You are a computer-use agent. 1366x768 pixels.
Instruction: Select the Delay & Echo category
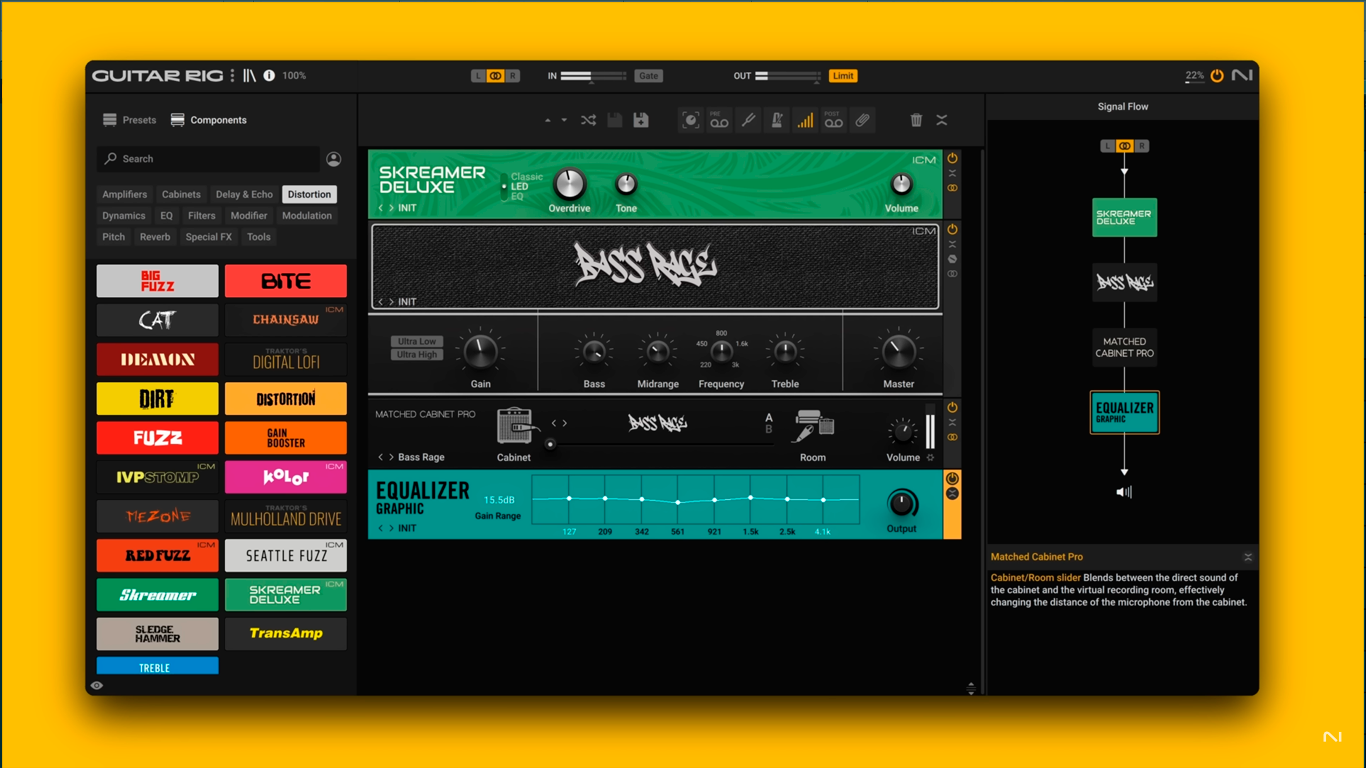click(x=244, y=195)
